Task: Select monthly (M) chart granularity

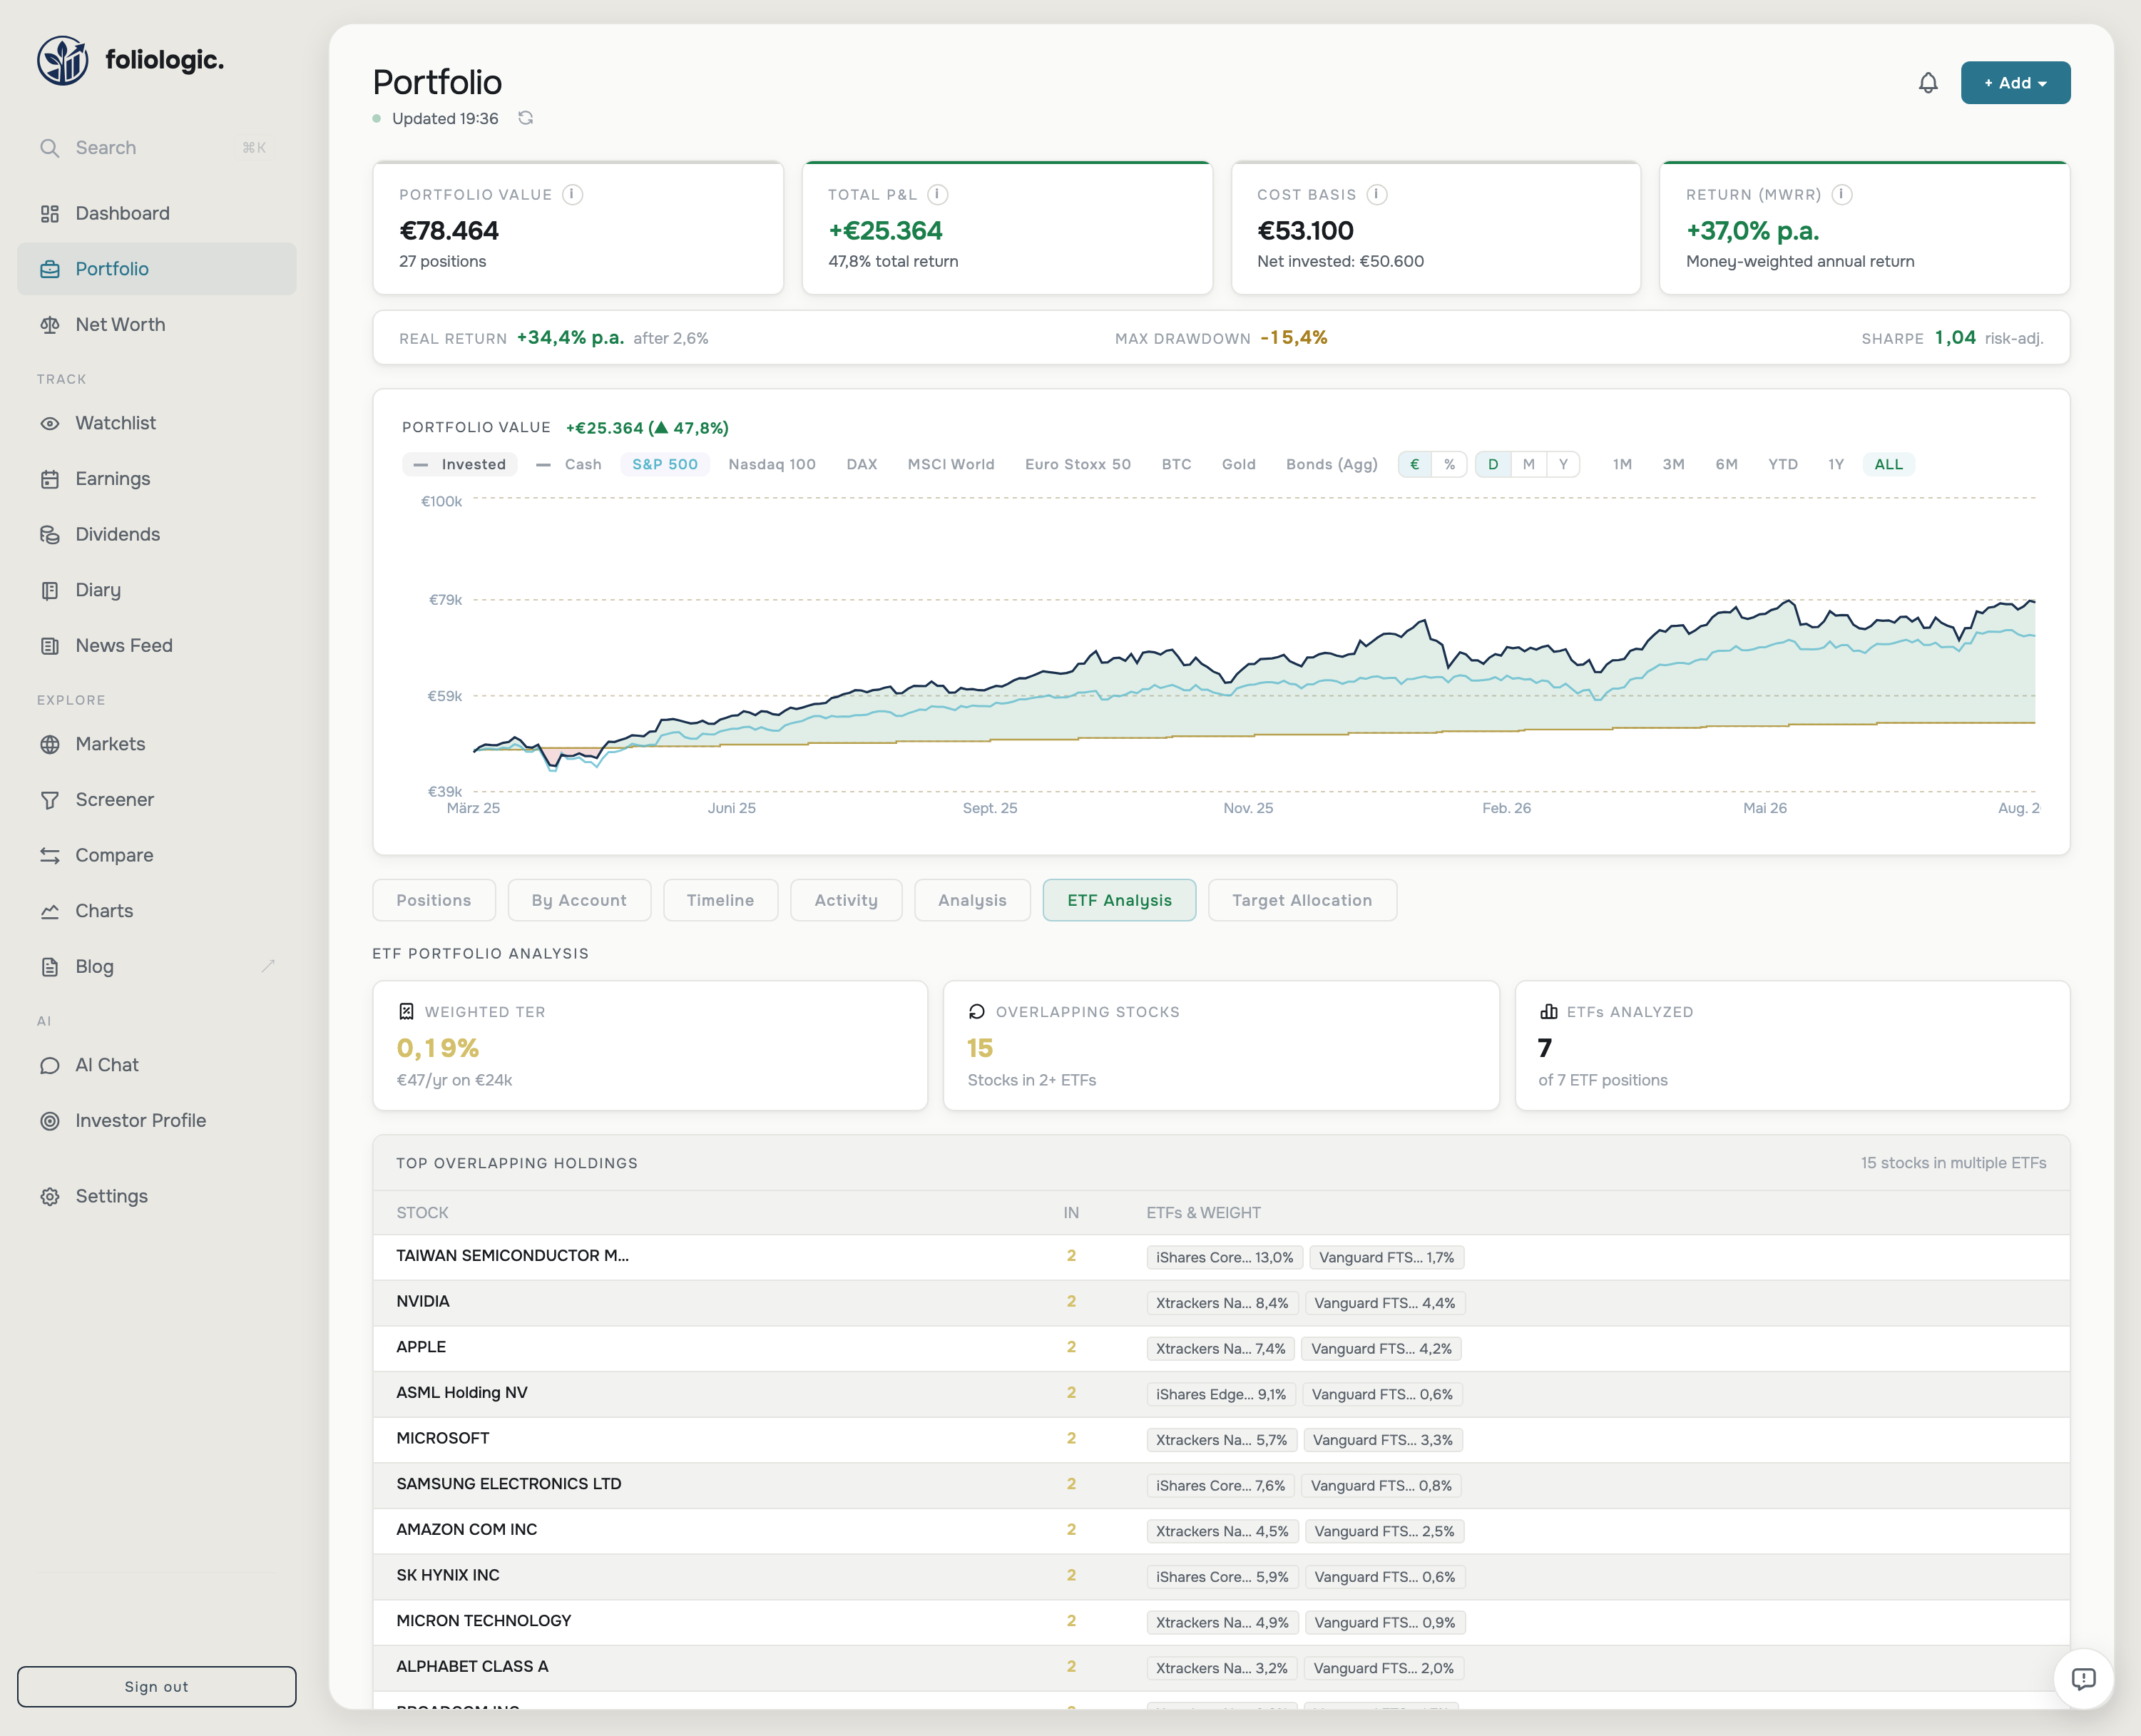Action: coord(1529,464)
